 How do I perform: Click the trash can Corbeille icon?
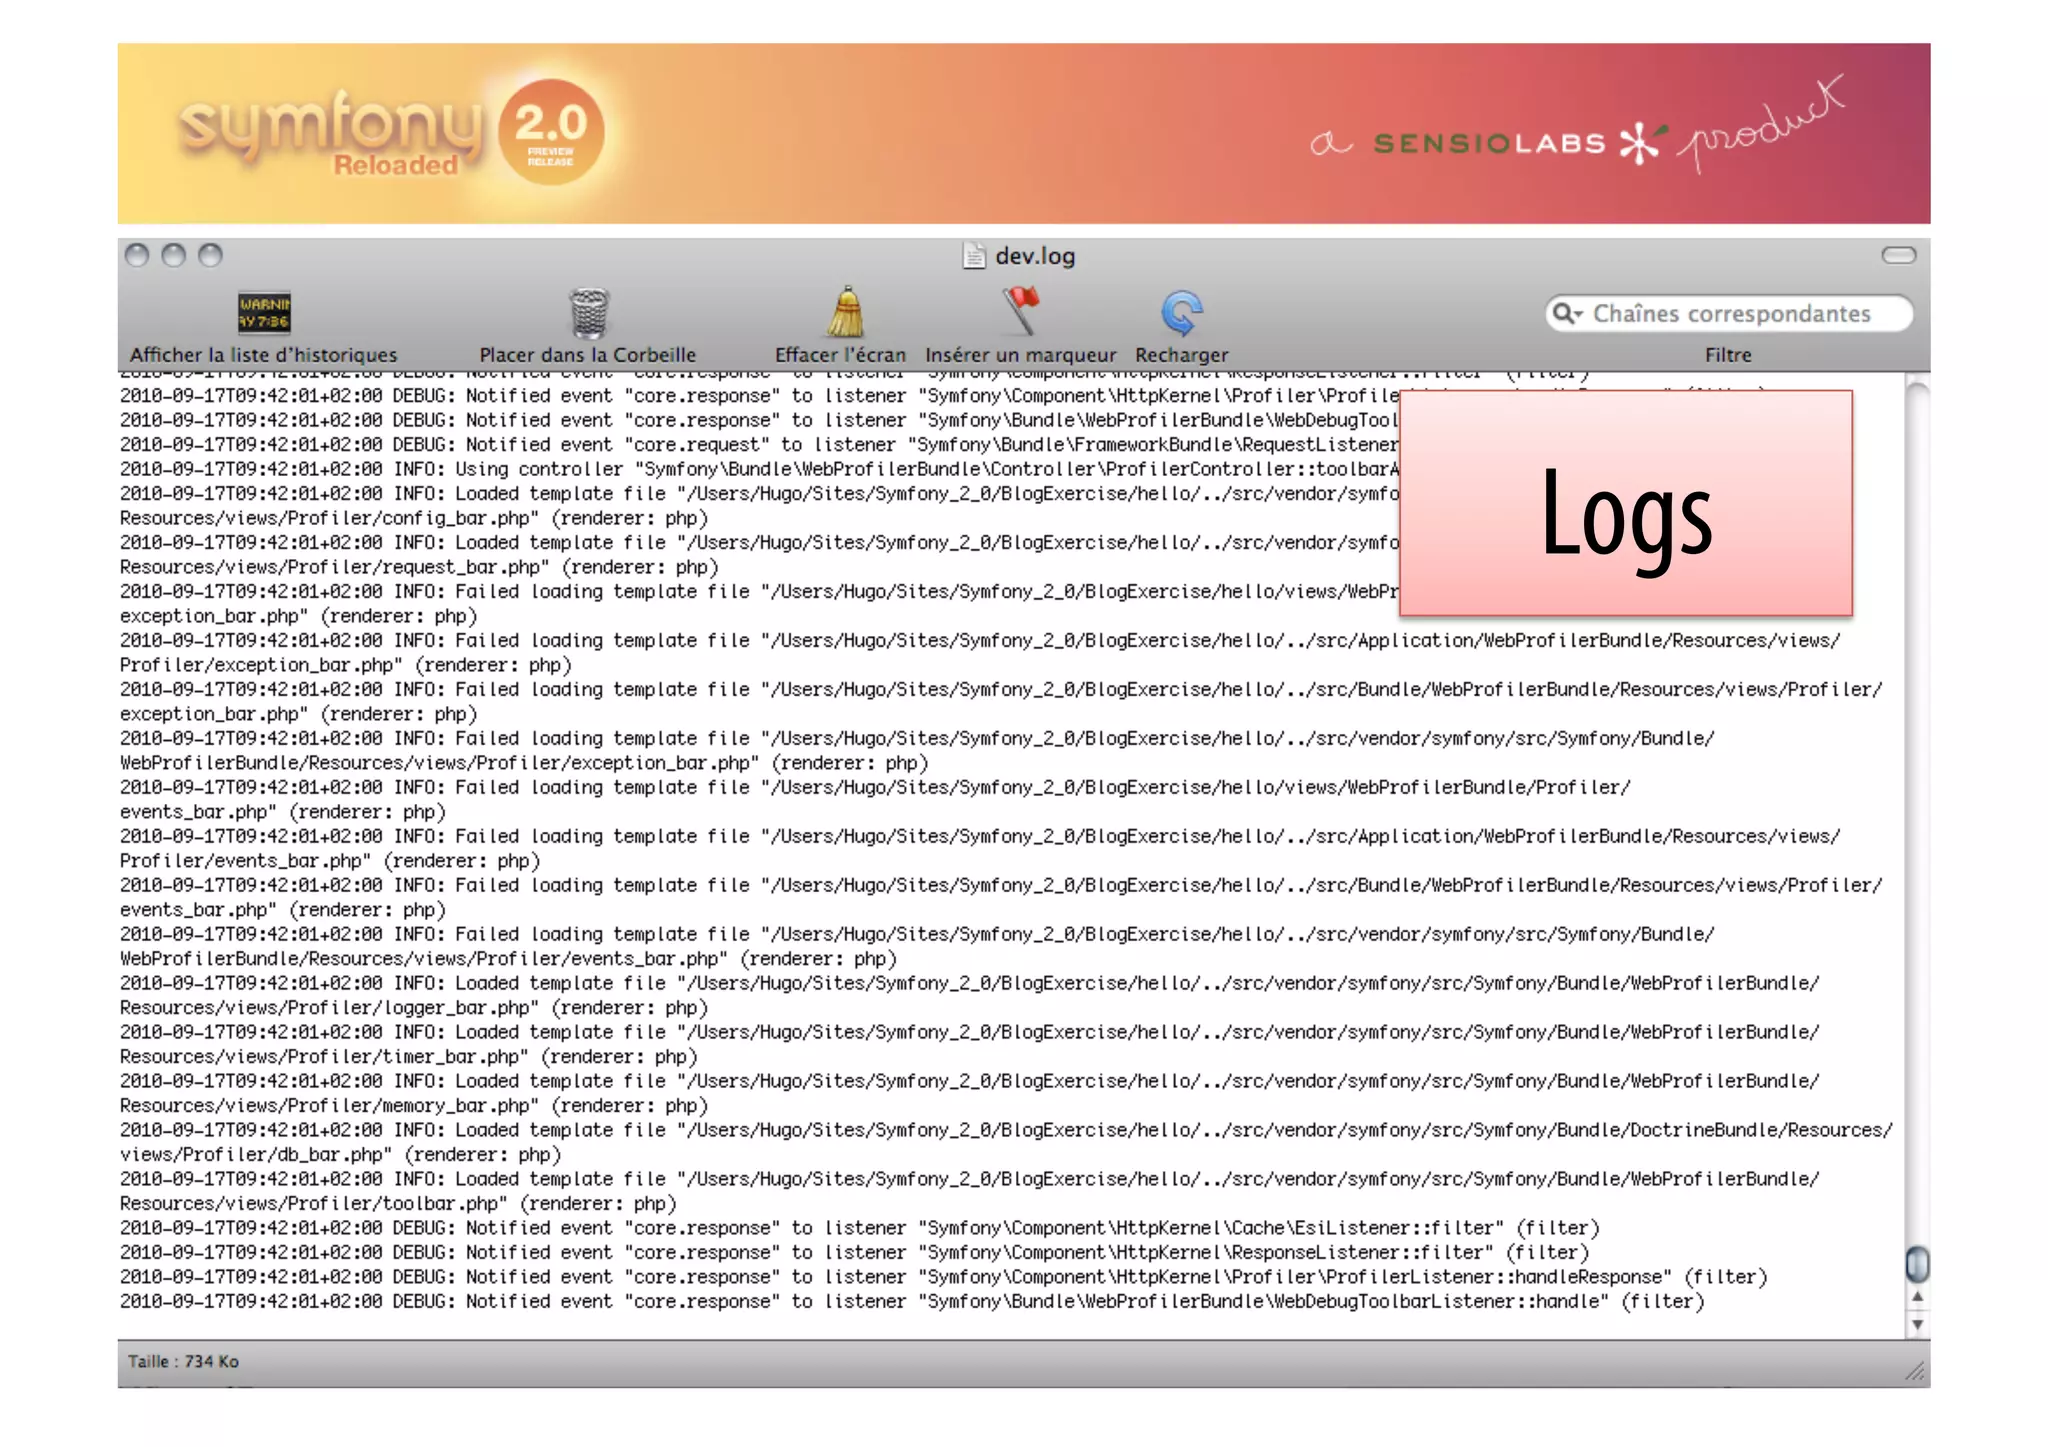(589, 313)
